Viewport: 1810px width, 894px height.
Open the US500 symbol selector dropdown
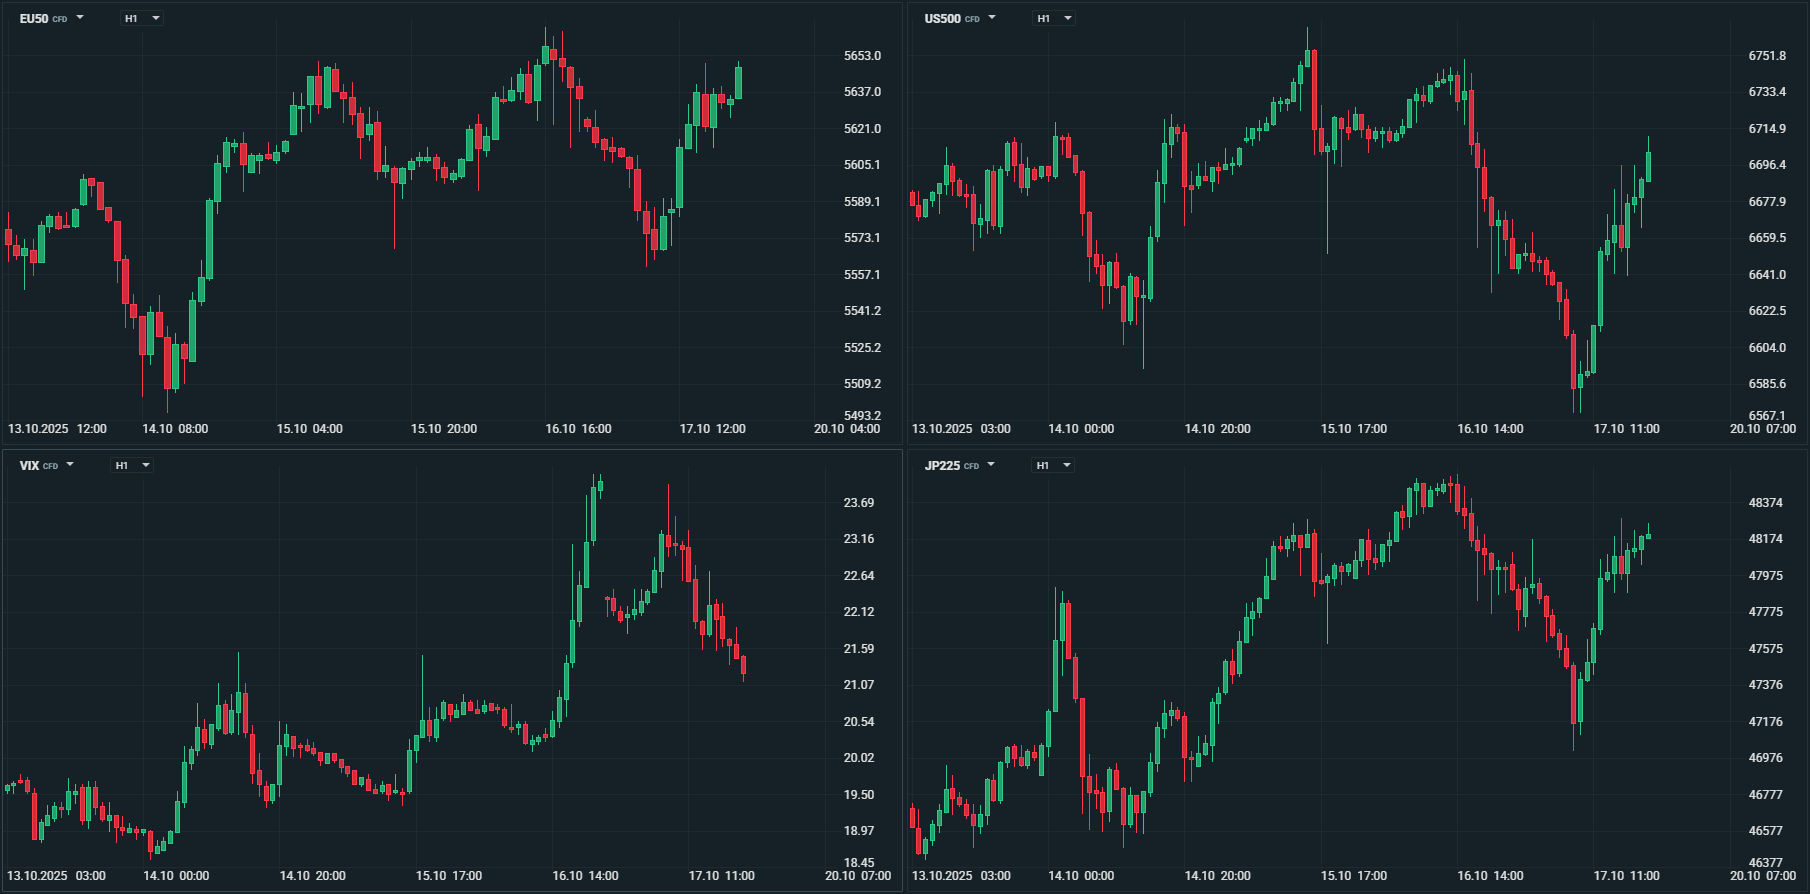(992, 18)
